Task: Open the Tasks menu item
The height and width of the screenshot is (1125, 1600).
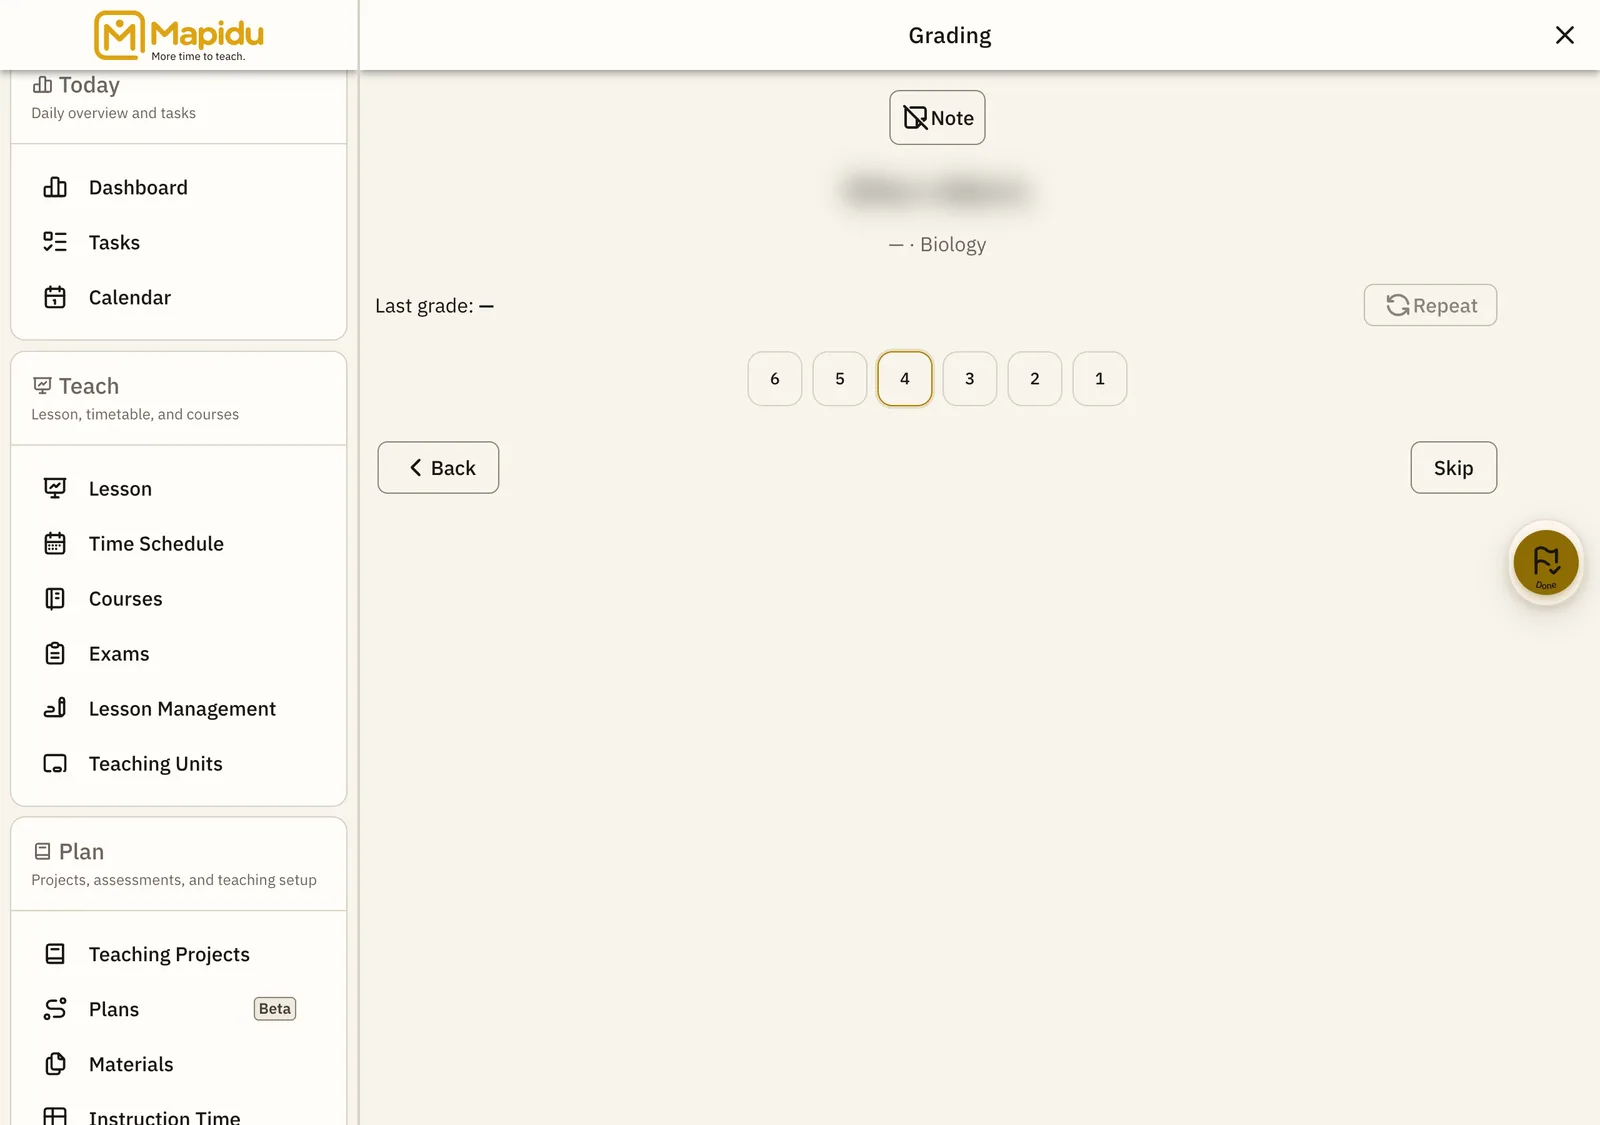Action: pos(178,242)
